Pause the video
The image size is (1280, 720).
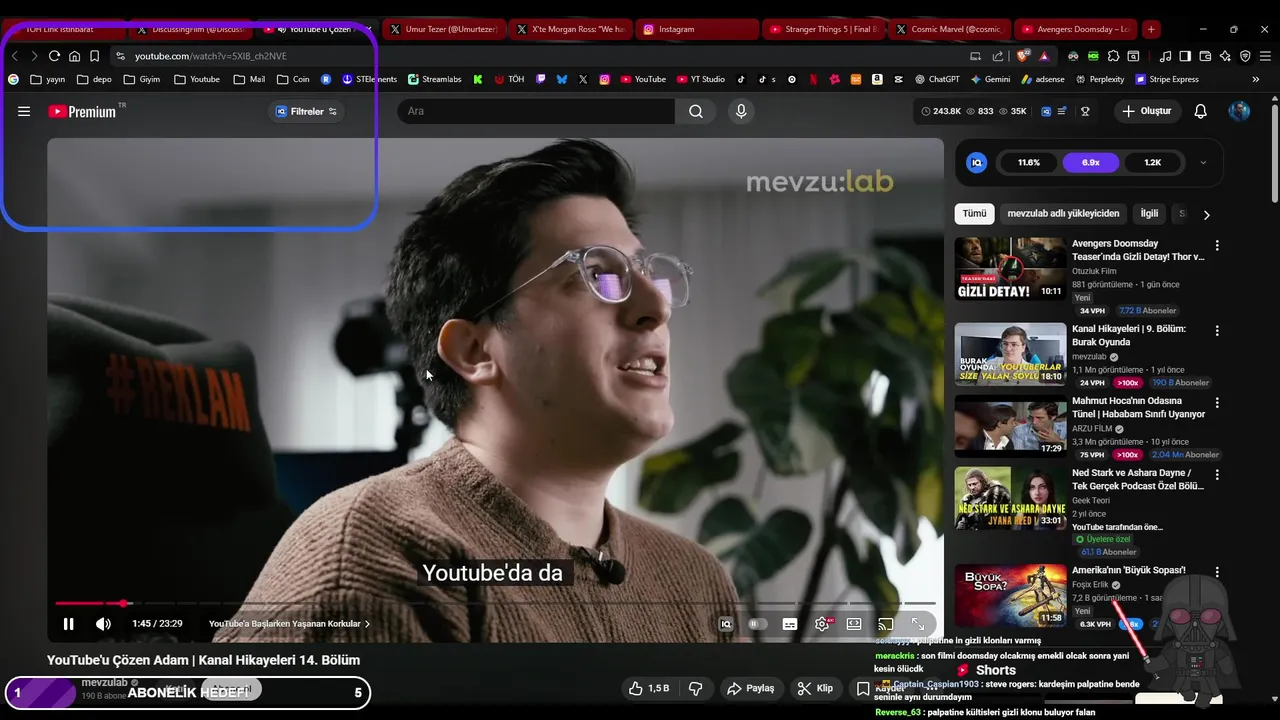(68, 624)
